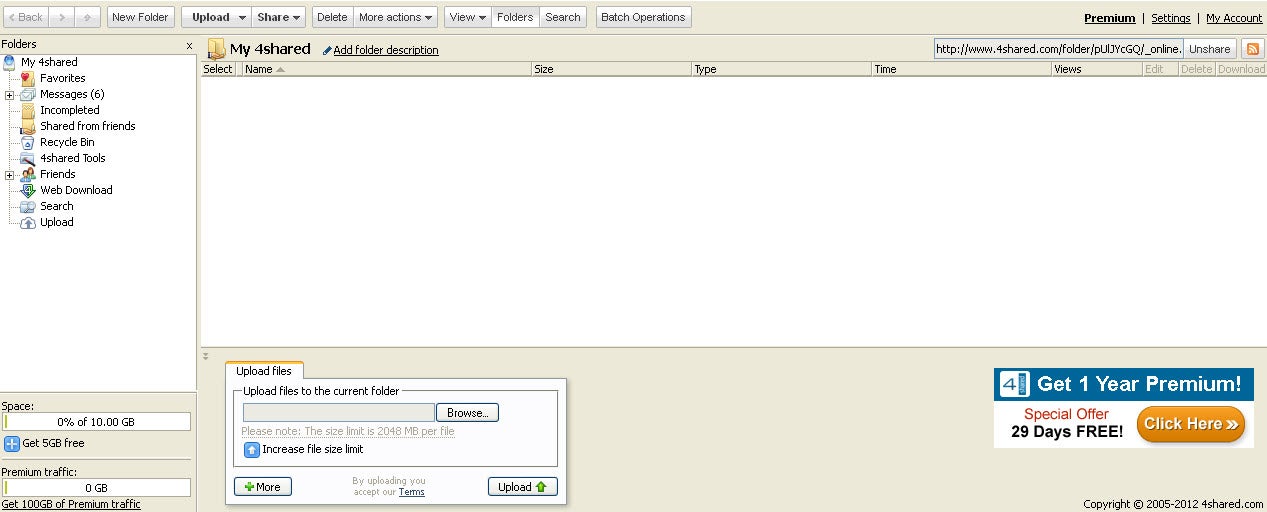Click the Search tree icon
Viewport: 1267px width, 512px height.
coord(28,206)
